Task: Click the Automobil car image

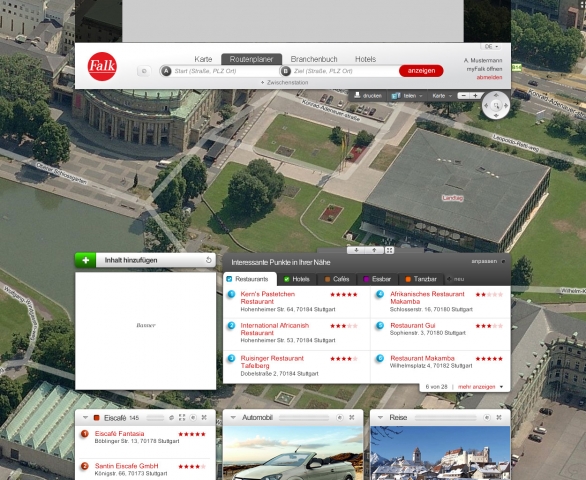Action: tap(293, 453)
